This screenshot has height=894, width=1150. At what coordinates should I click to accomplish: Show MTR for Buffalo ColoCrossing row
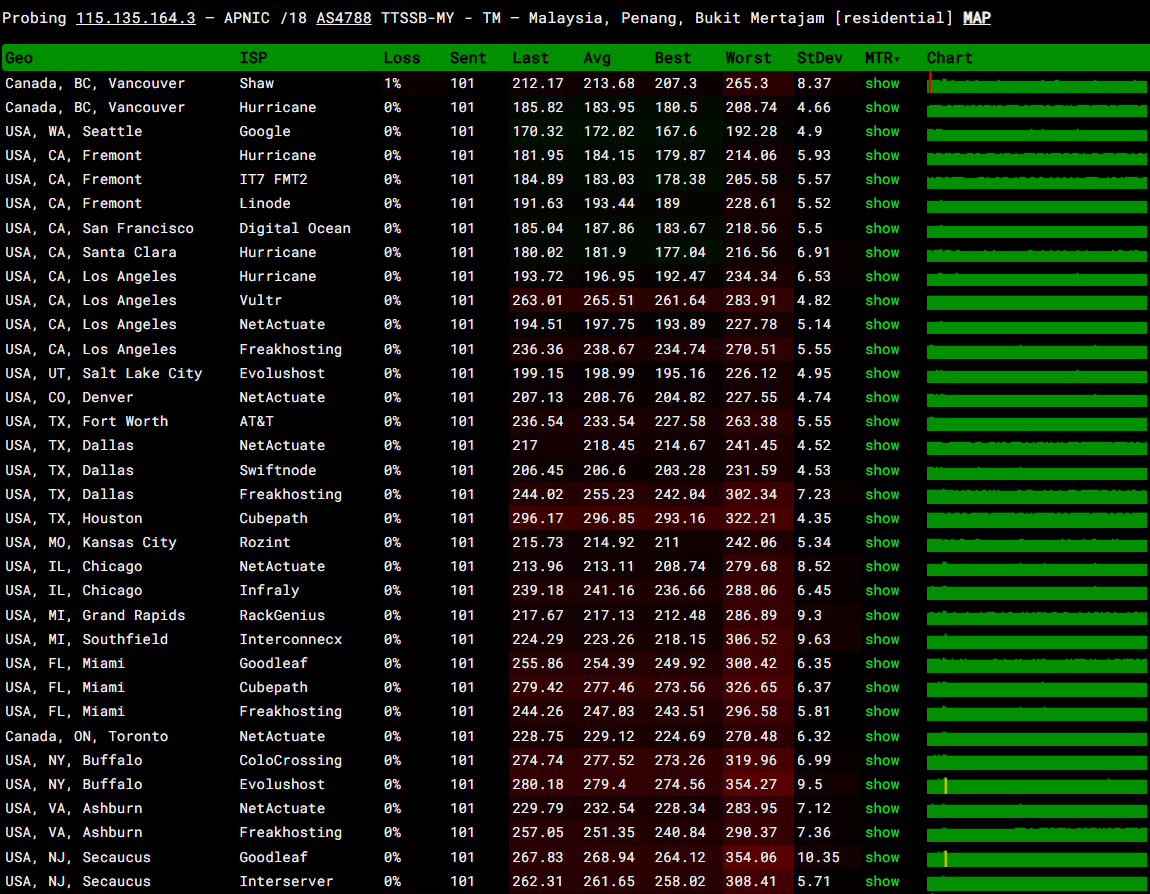(x=882, y=761)
